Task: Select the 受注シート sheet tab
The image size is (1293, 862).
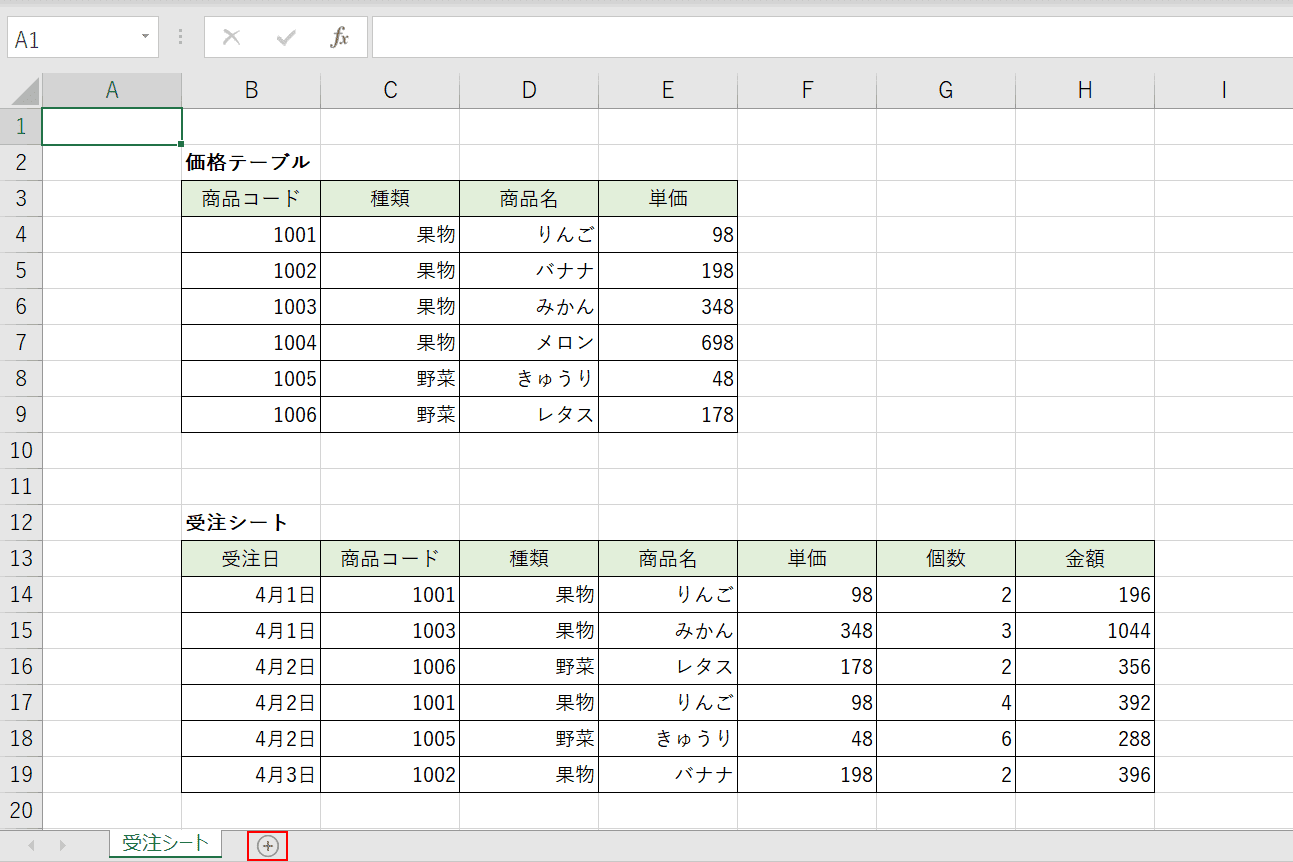Action: point(166,843)
